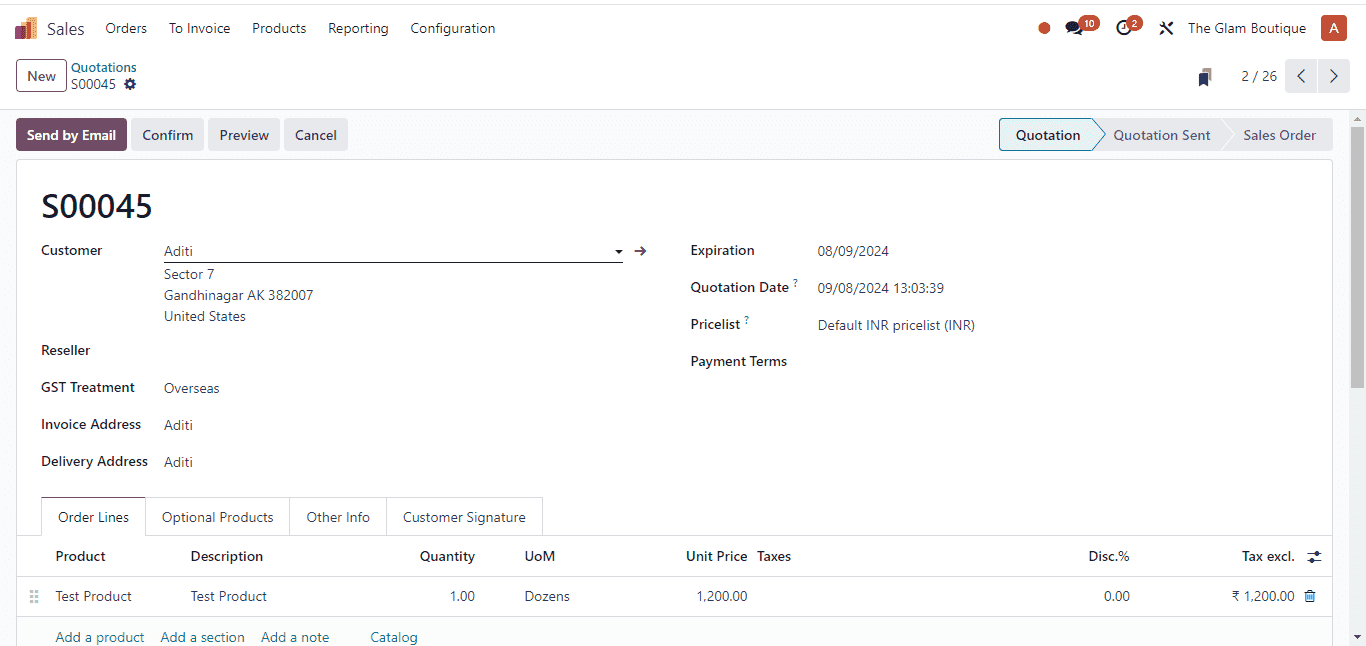
Task: Click the Add a product link
Action: (x=100, y=637)
